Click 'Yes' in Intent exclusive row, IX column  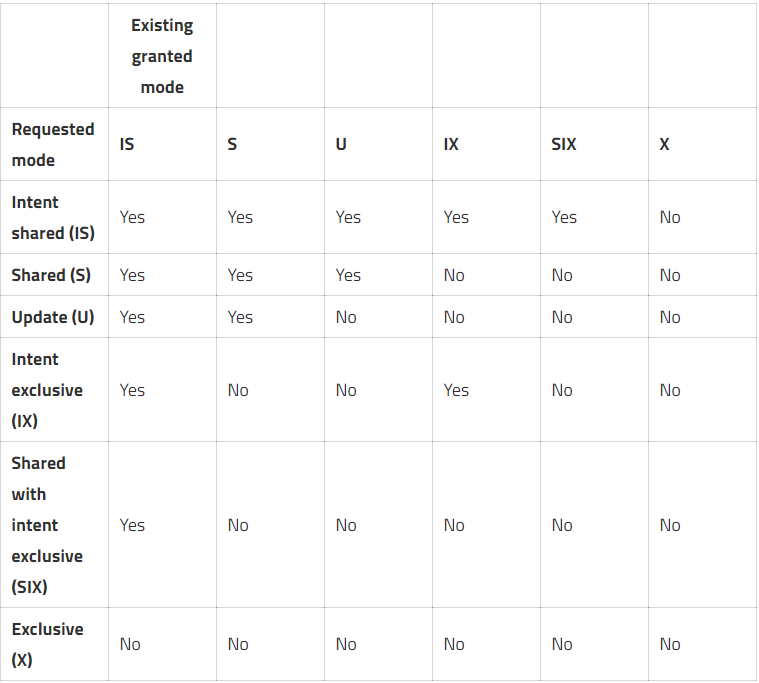click(456, 390)
